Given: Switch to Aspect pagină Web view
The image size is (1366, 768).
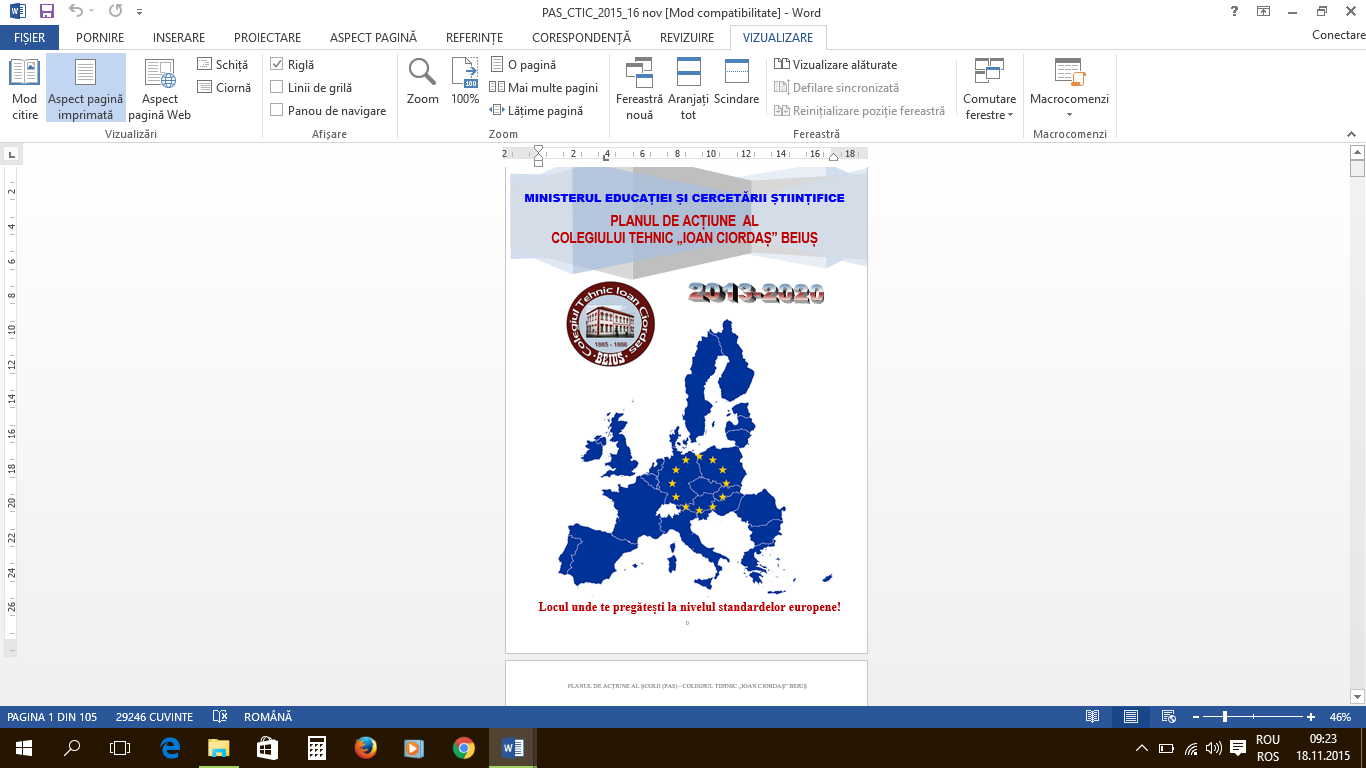Looking at the screenshot, I should tap(160, 88).
